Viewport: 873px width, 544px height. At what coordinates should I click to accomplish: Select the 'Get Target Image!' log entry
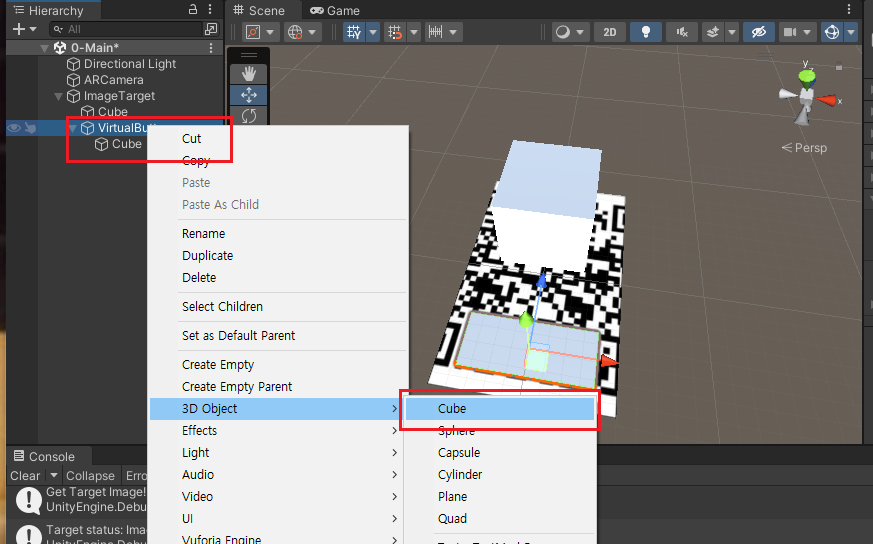pos(78,499)
